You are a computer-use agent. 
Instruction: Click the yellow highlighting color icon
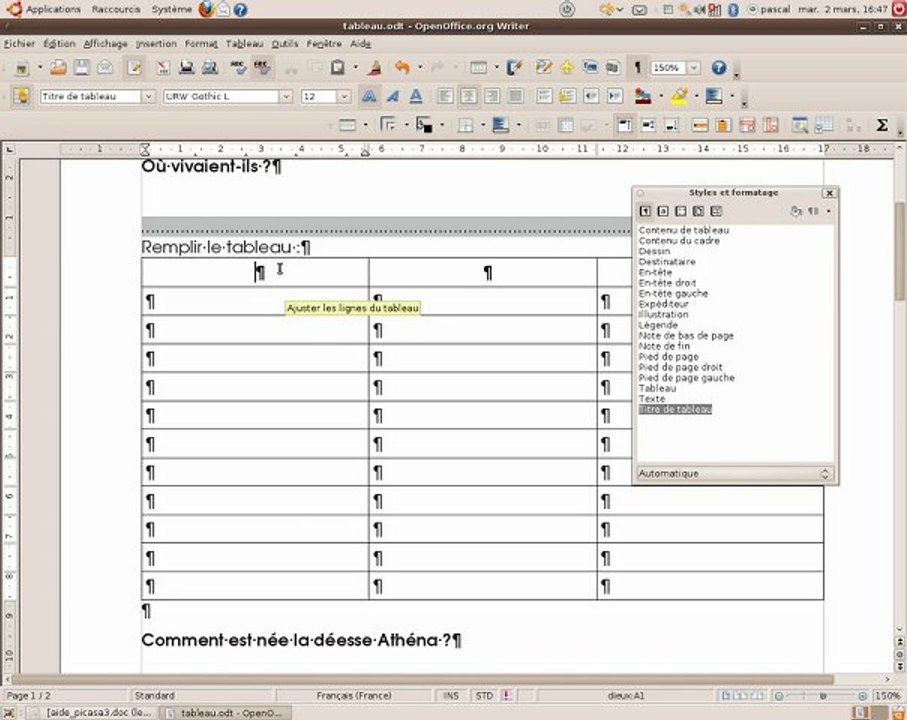[680, 96]
